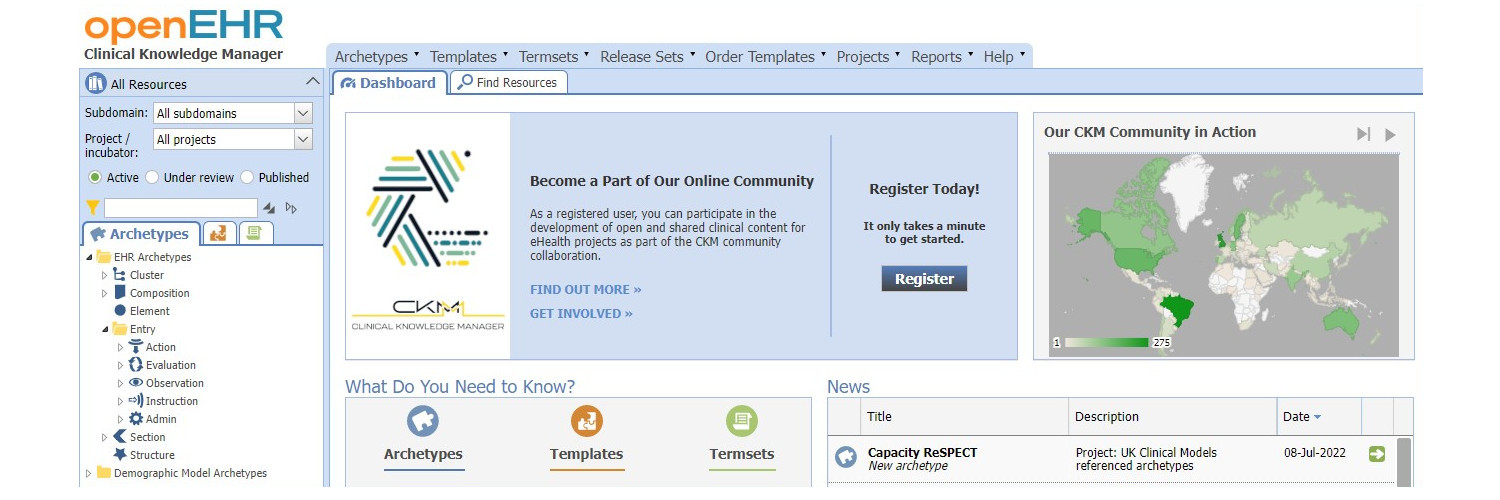Open the Help menu
This screenshot has width=1500, height=500.
click(x=1004, y=57)
